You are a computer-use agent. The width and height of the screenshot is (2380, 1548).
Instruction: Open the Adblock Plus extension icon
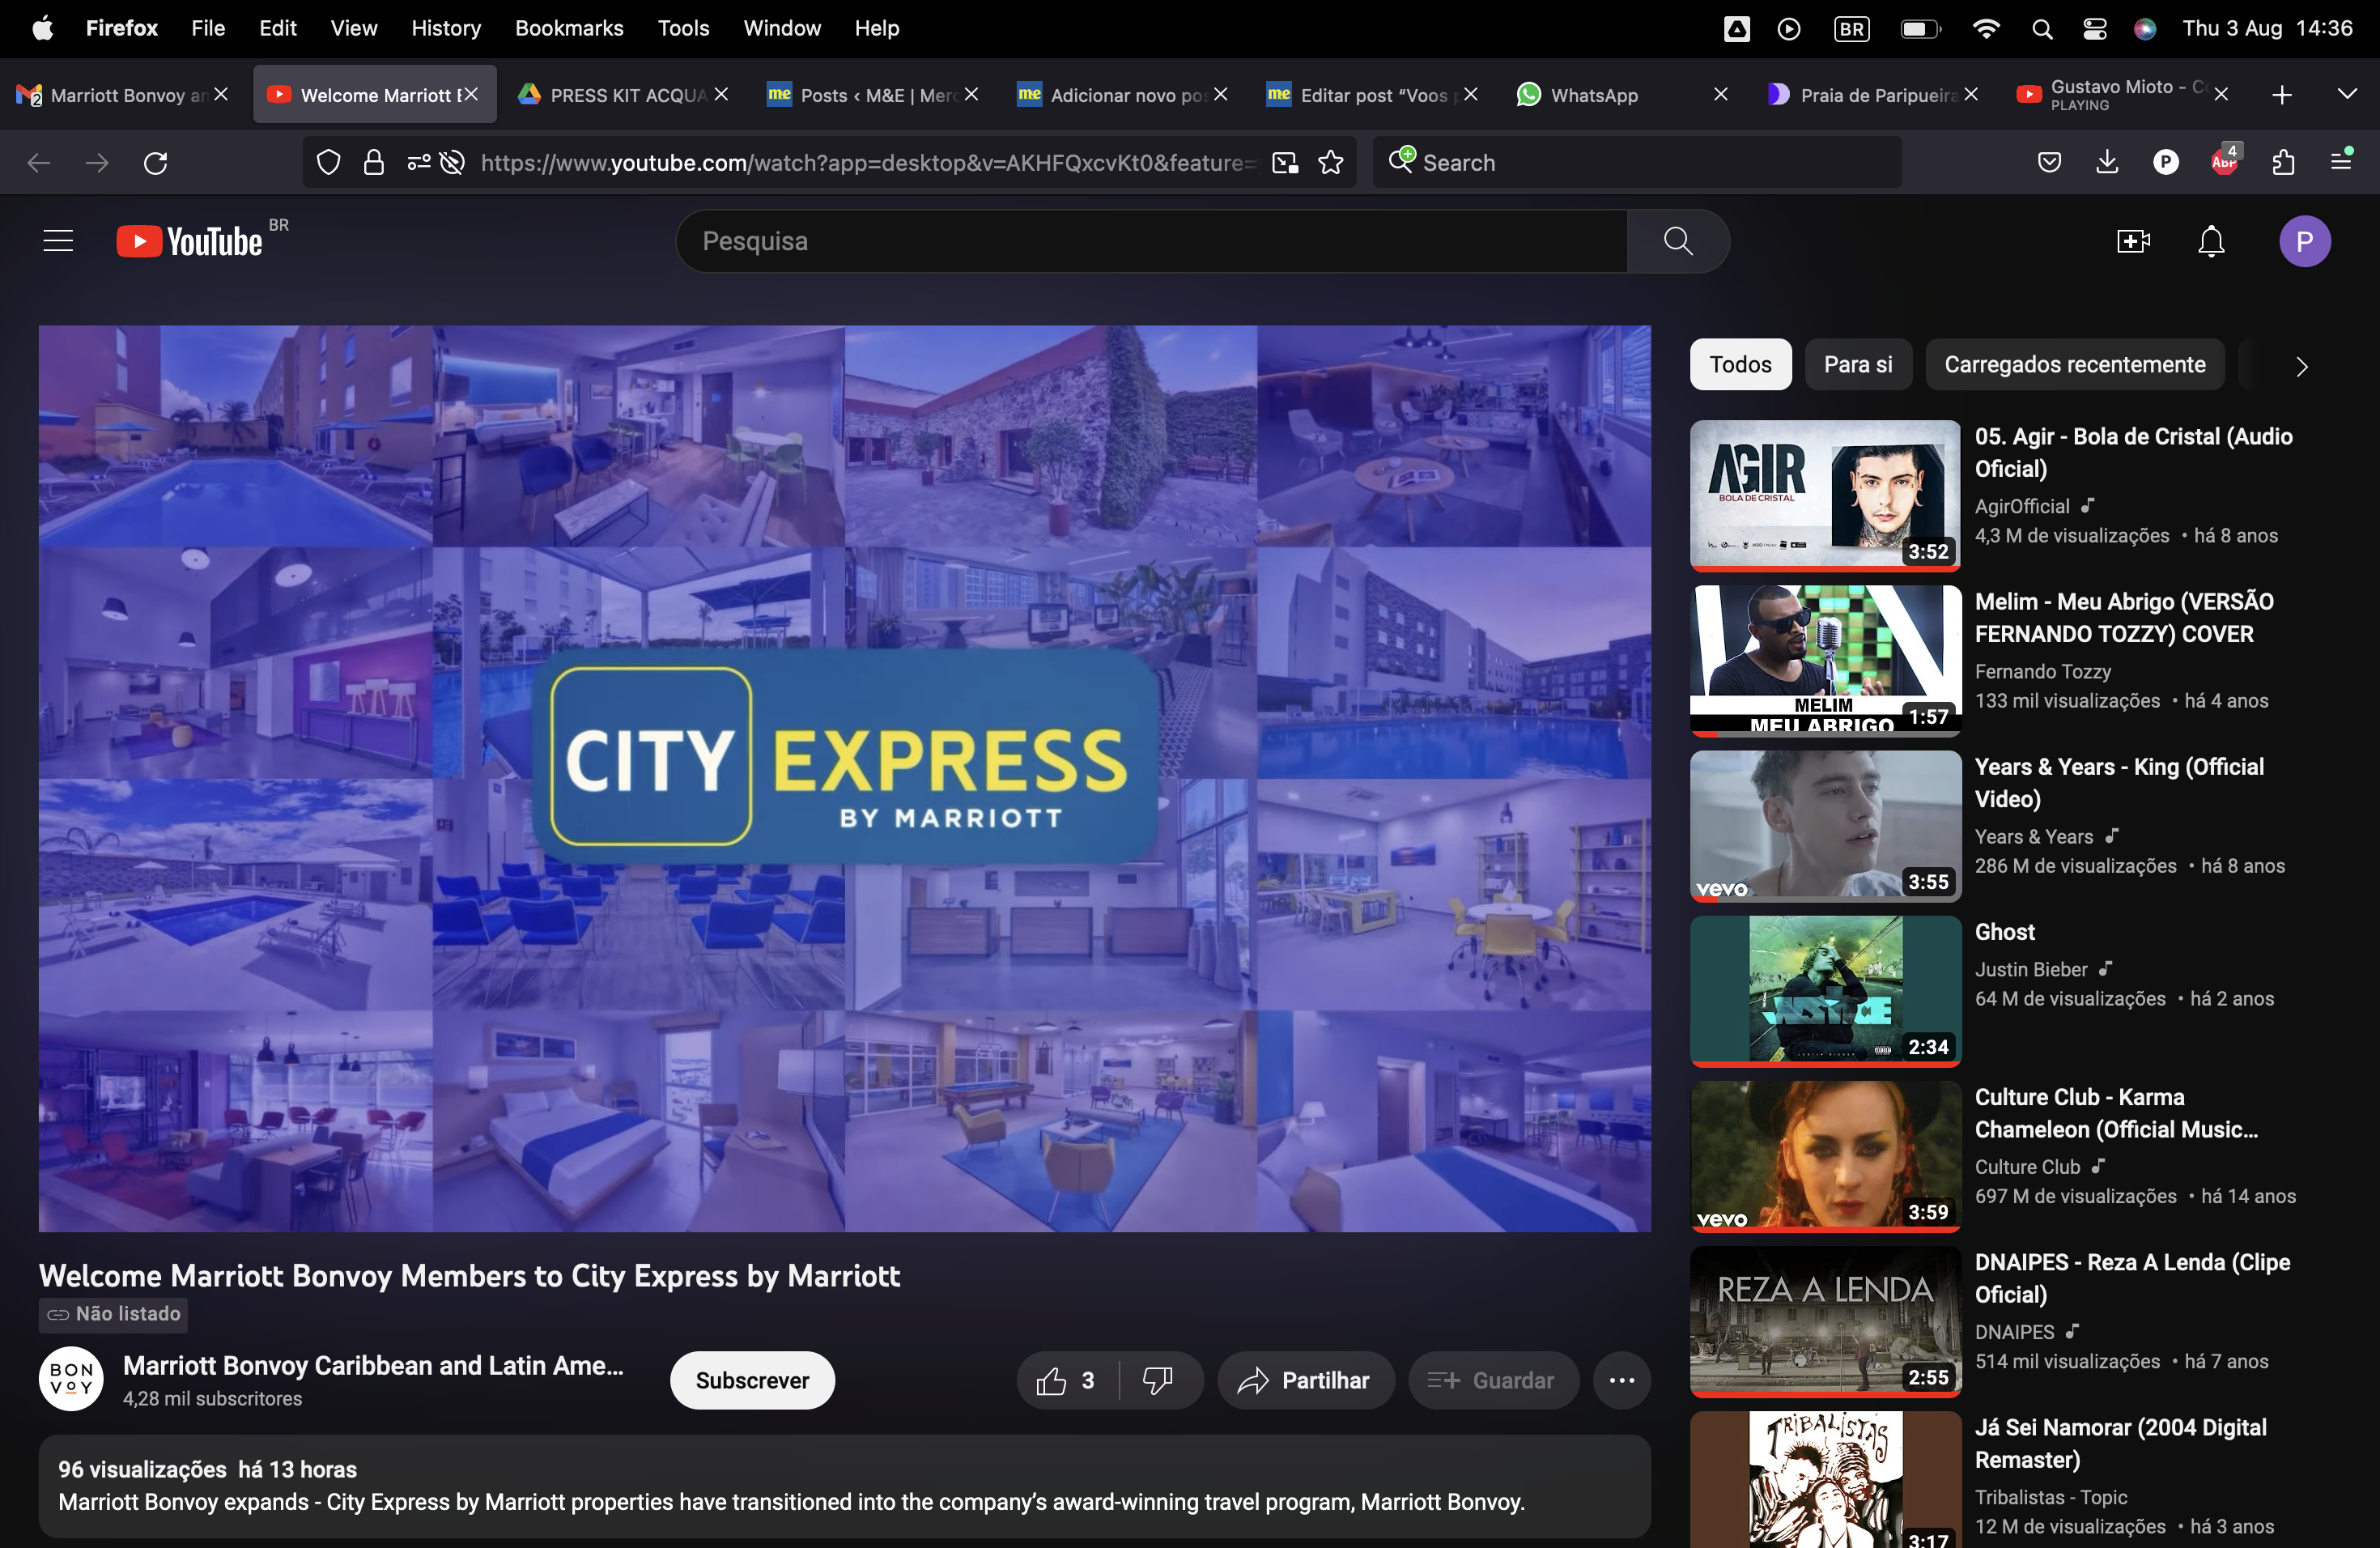pyautogui.click(x=2224, y=162)
